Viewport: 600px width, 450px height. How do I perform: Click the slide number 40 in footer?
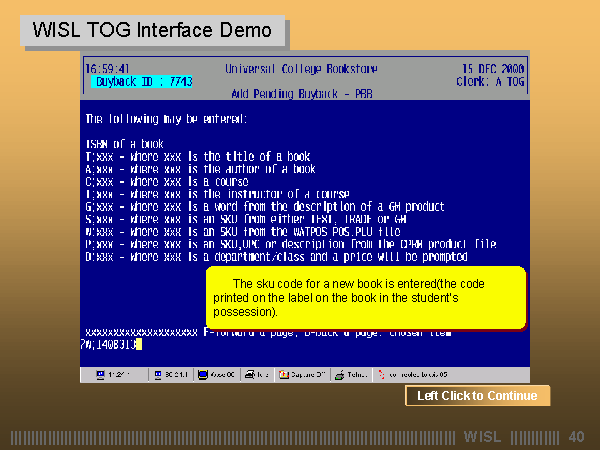click(576, 437)
